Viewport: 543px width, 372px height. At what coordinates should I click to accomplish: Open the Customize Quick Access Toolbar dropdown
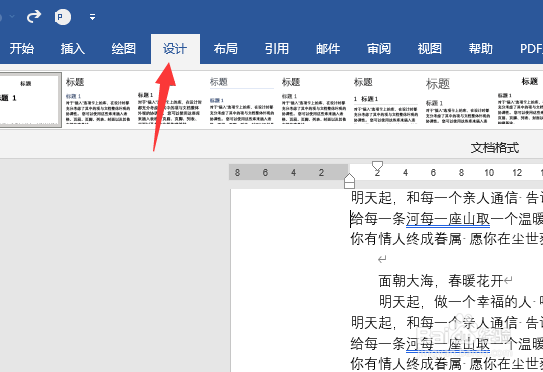(92, 17)
